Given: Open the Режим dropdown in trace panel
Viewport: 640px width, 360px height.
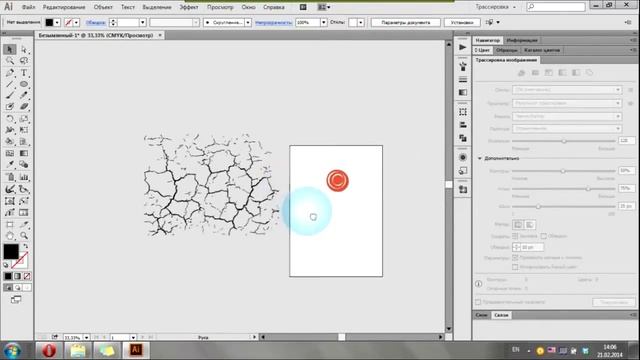Looking at the screenshot, I should click(567, 116).
